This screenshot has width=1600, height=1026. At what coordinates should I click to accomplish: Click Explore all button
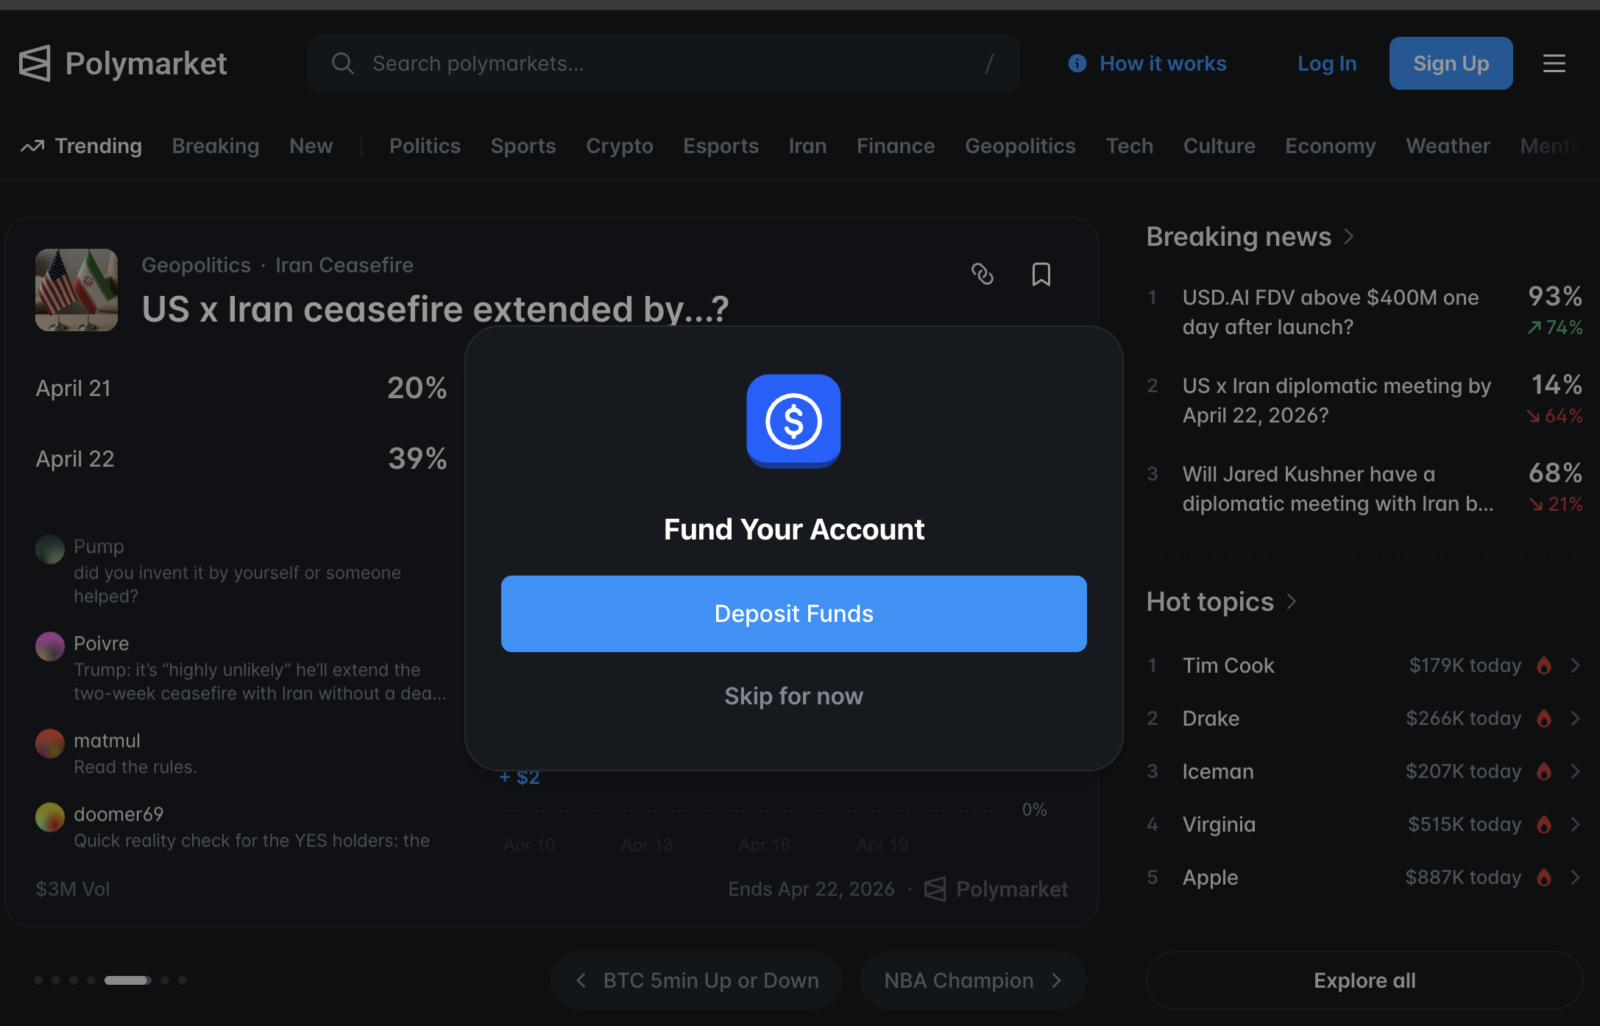pos(1365,981)
